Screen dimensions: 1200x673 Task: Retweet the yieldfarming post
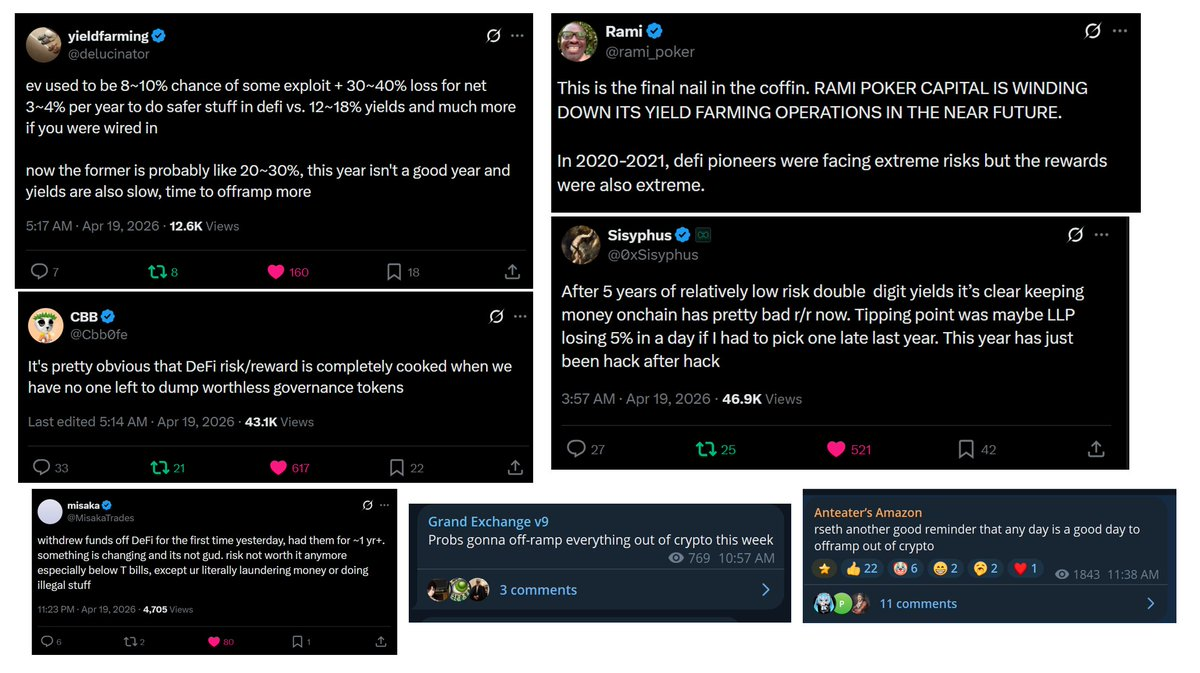pyautogui.click(x=157, y=272)
